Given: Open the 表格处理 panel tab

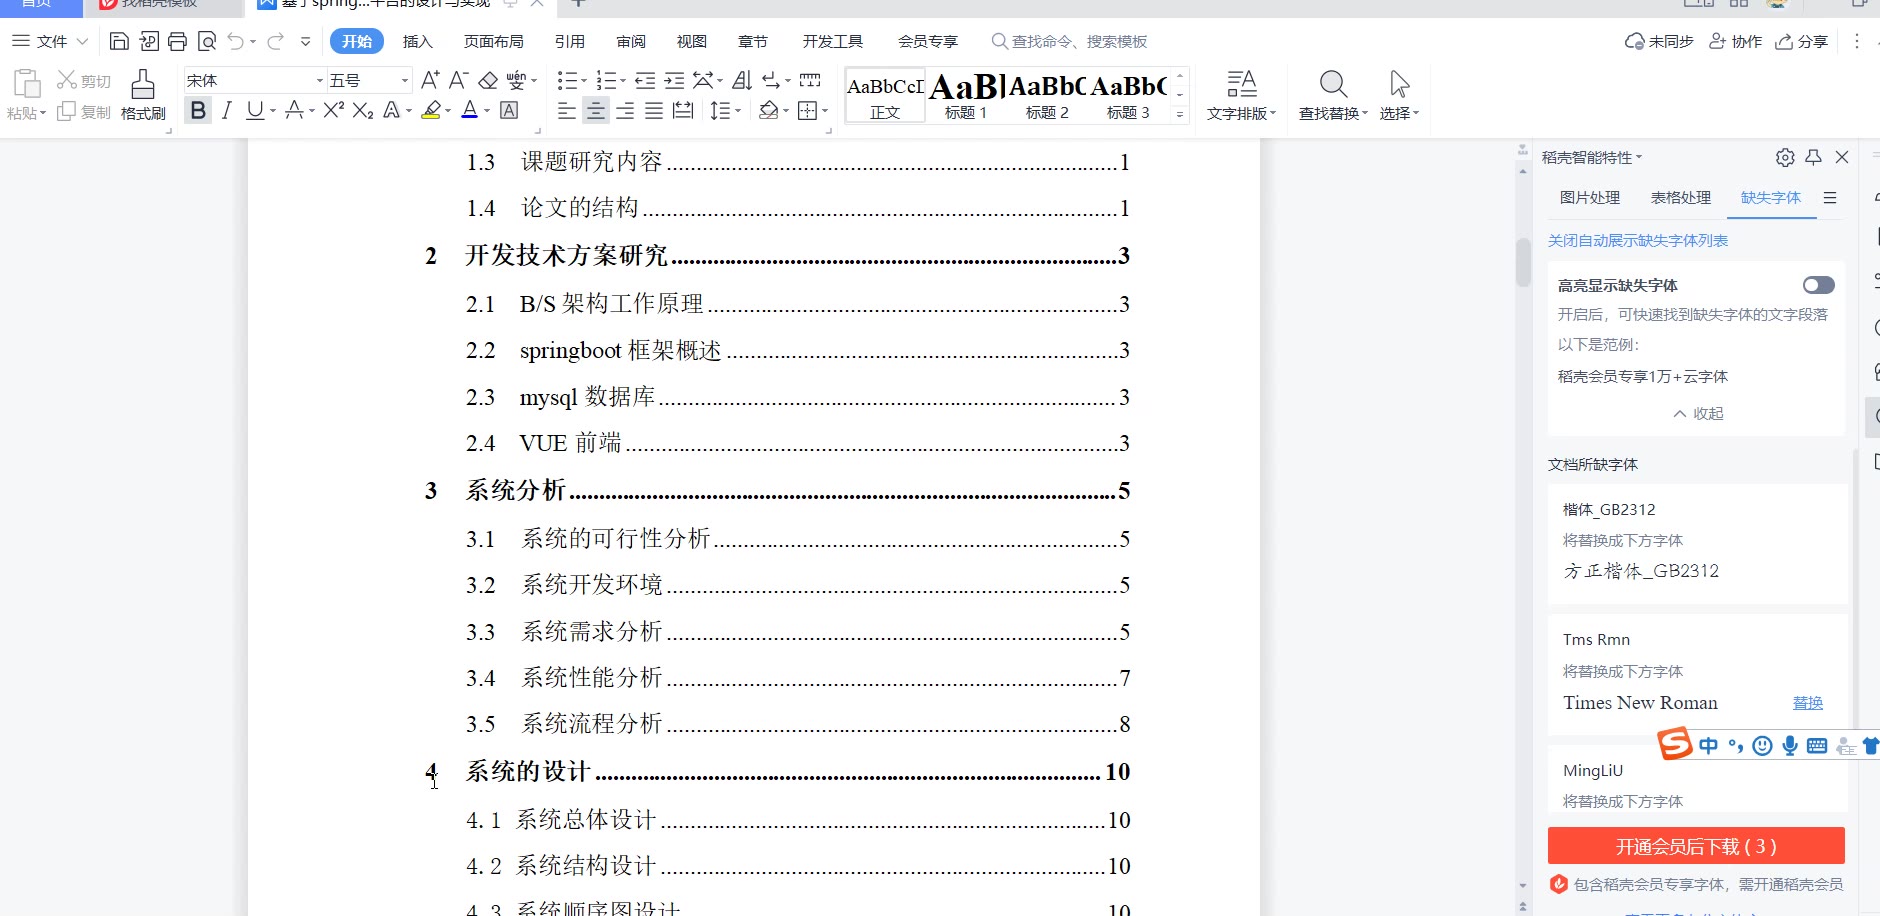Looking at the screenshot, I should pos(1681,197).
